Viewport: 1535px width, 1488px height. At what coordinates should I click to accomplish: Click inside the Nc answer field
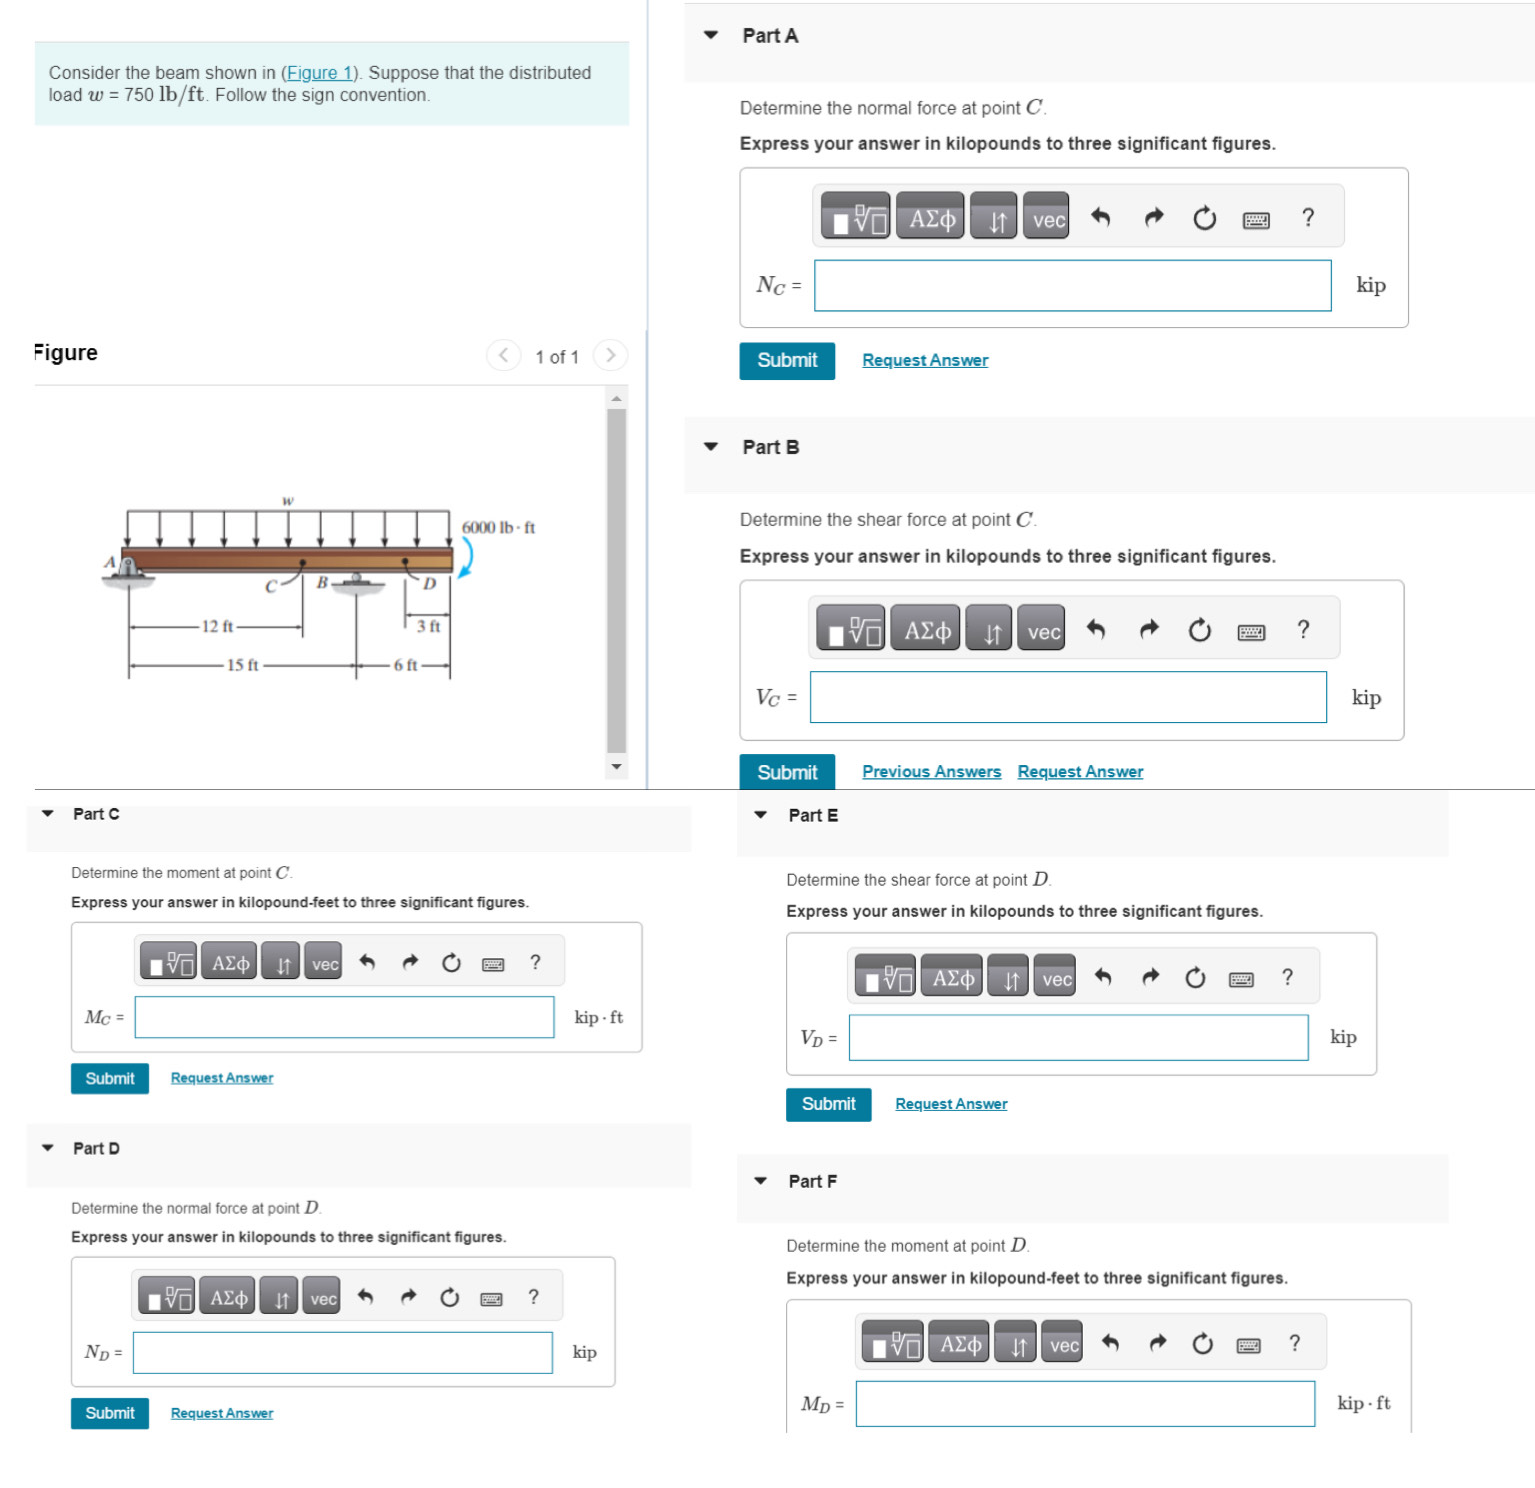pyautogui.click(x=1071, y=285)
